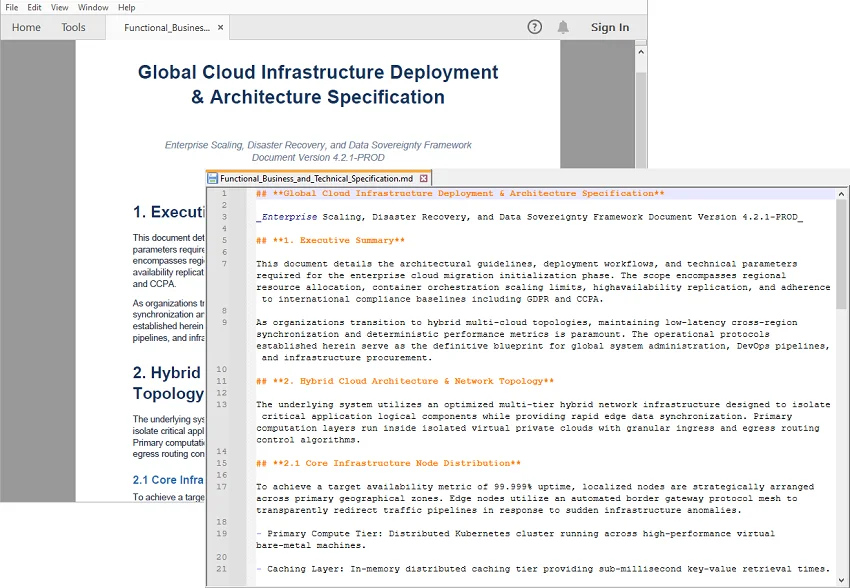The height and width of the screenshot is (588, 850).
Task: Open the Window menu in the PDF viewer
Action: [93, 8]
